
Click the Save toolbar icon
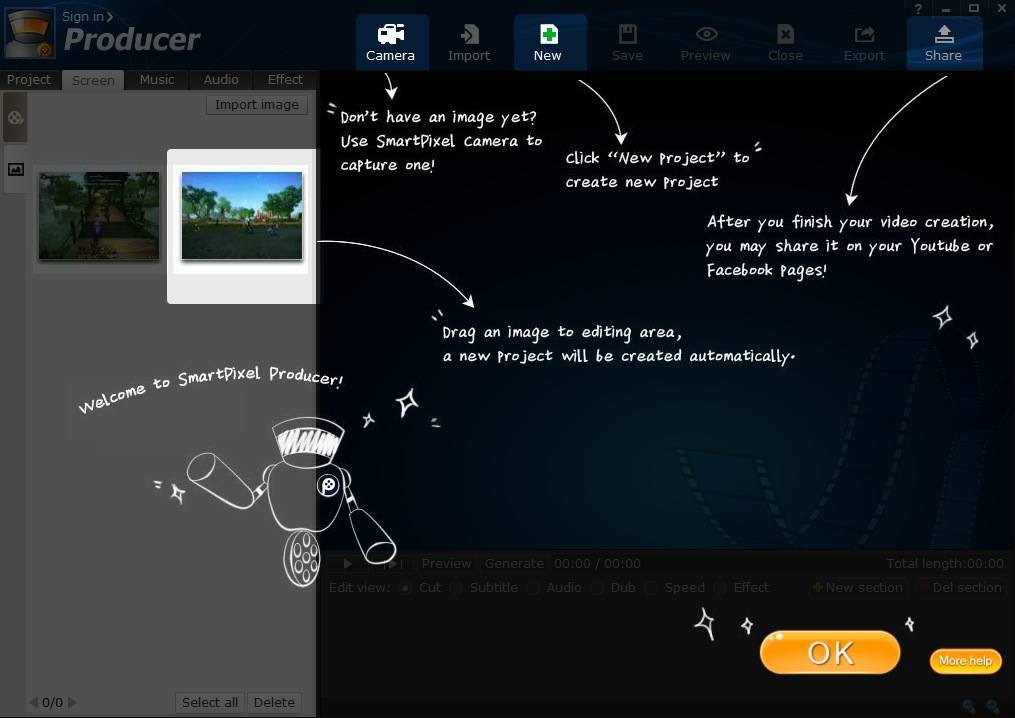coord(627,41)
